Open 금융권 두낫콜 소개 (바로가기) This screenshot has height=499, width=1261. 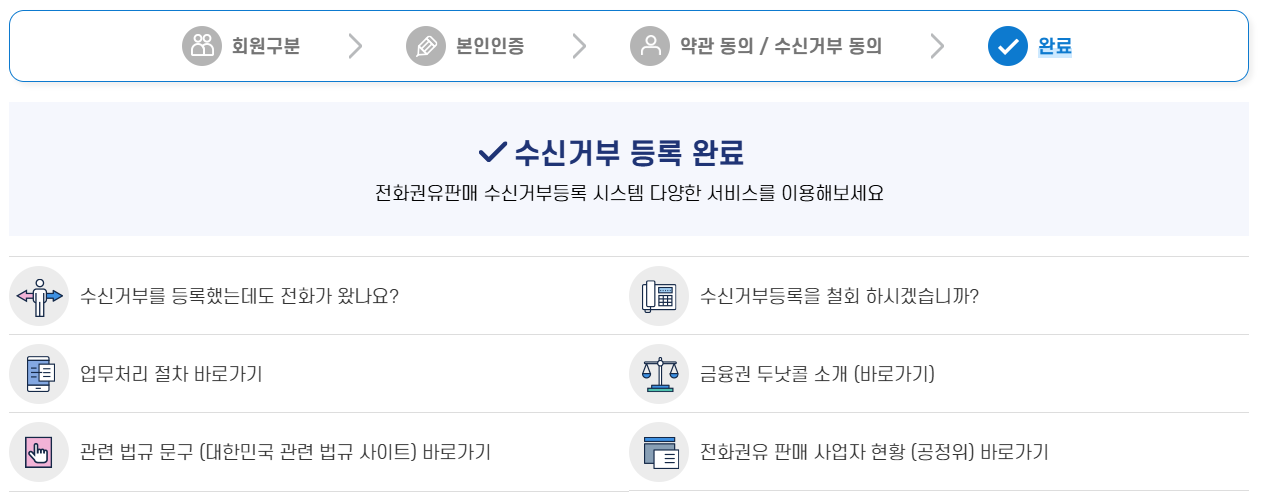pos(818,374)
